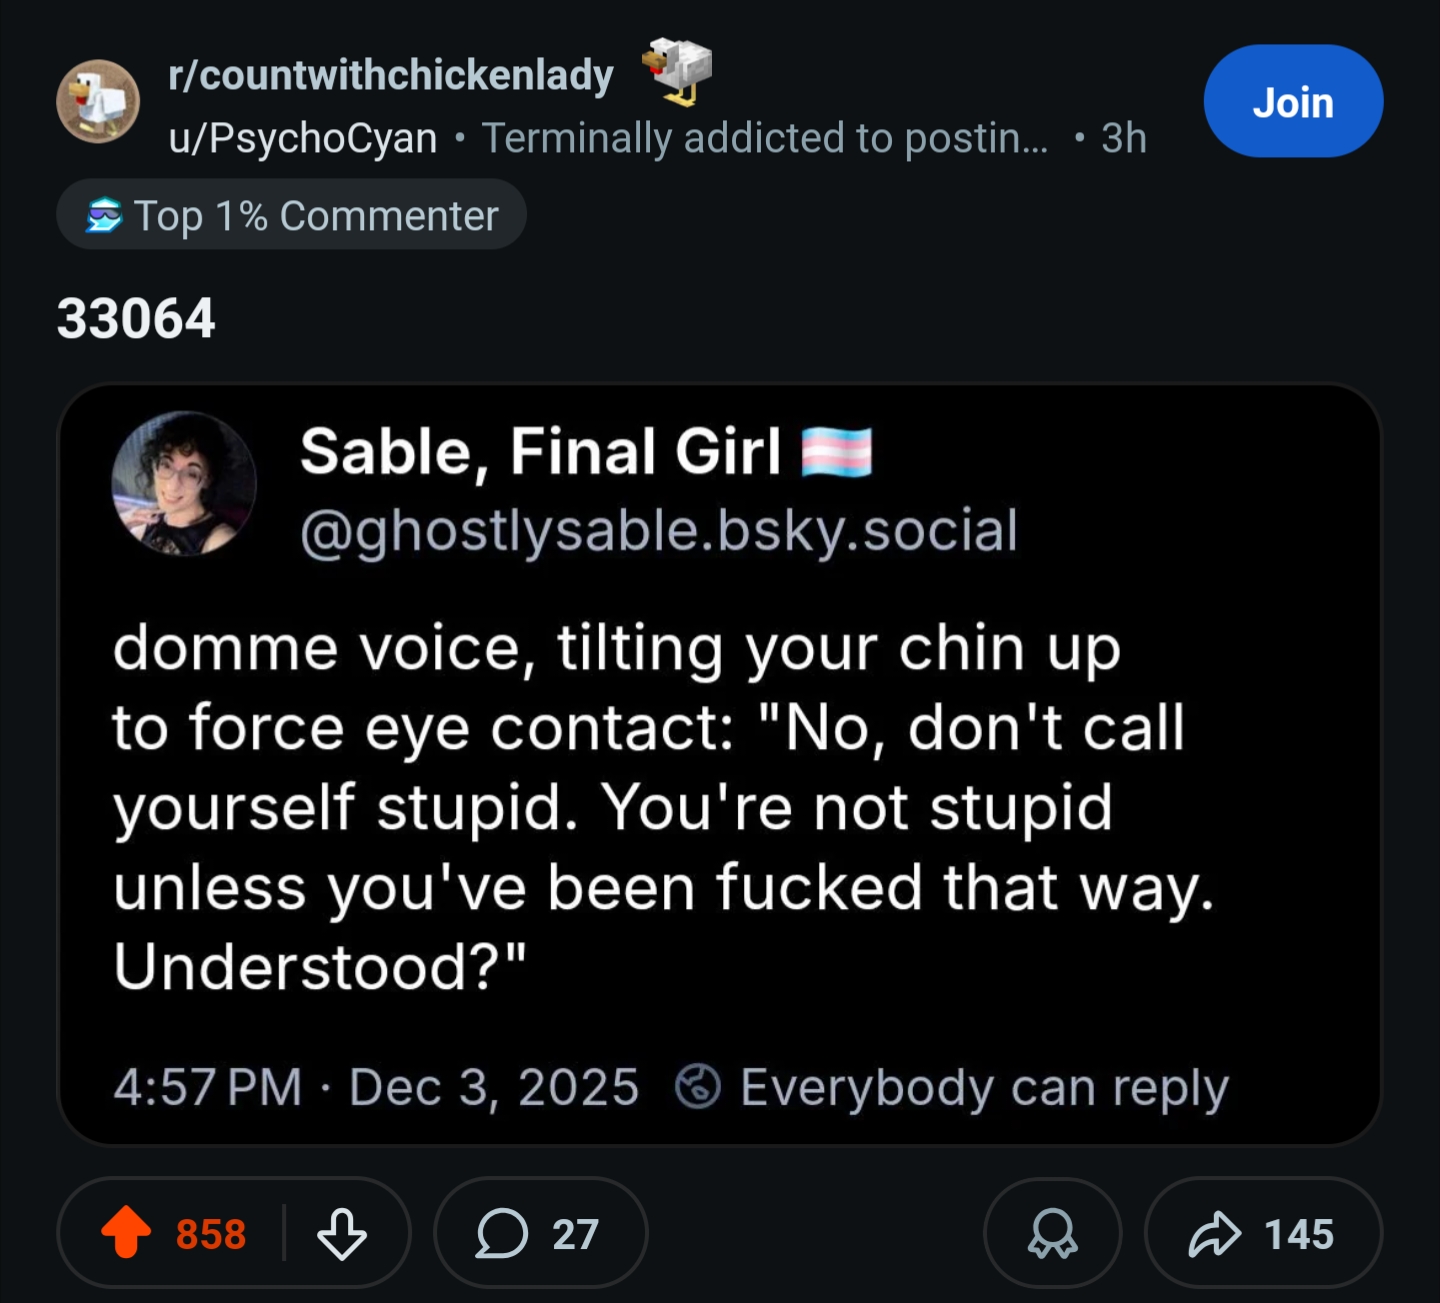Tap the 'Everybody can reply' globe icon
The image size is (1440, 1303).
697,1086
